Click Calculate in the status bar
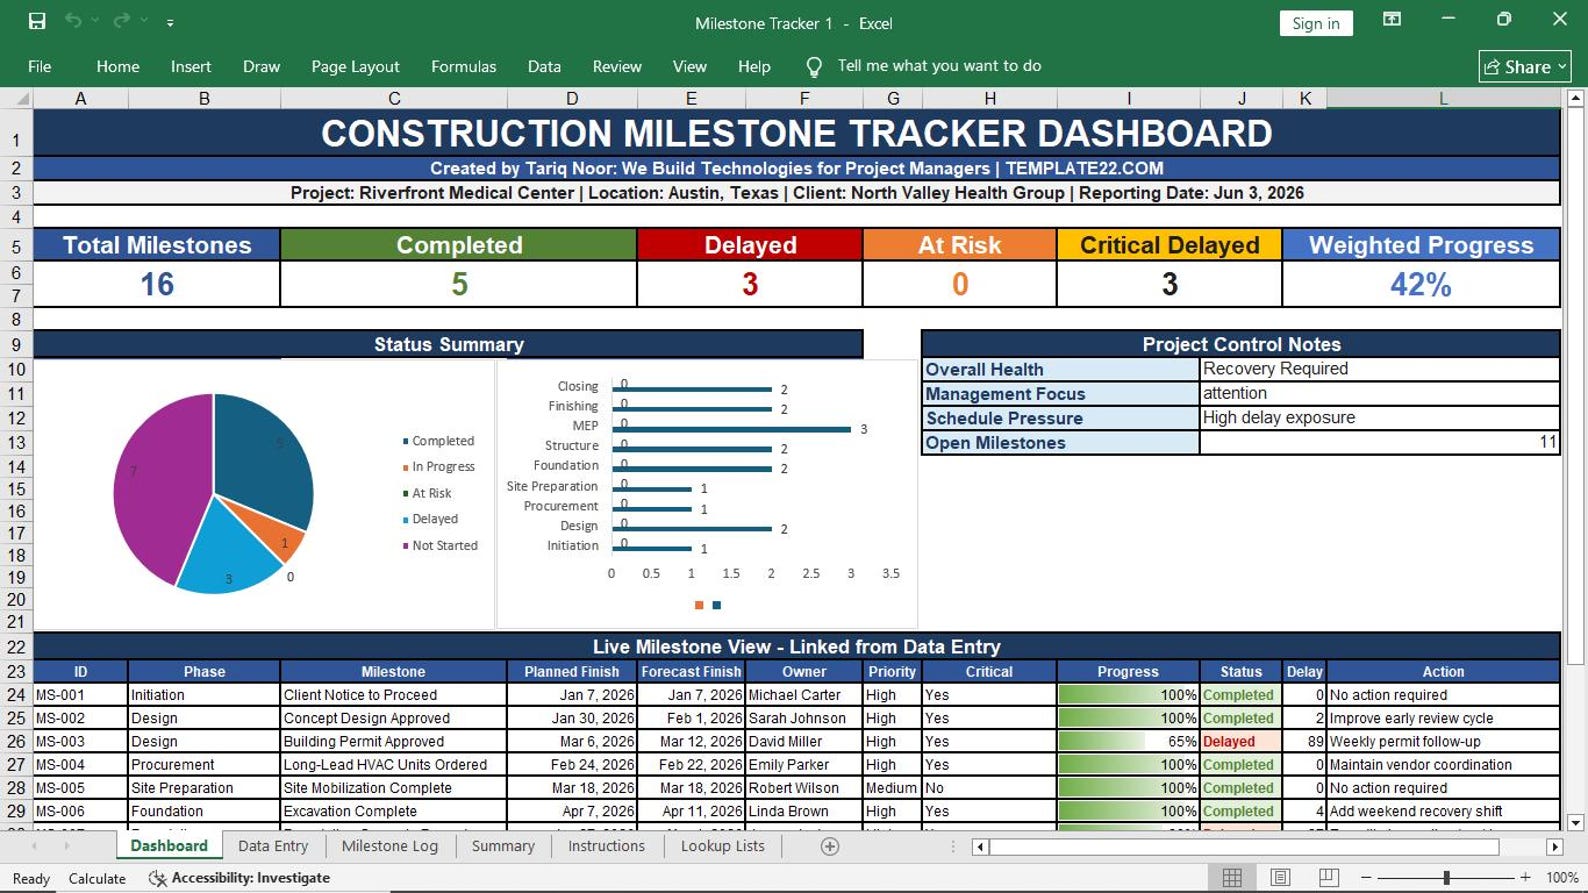 point(97,879)
